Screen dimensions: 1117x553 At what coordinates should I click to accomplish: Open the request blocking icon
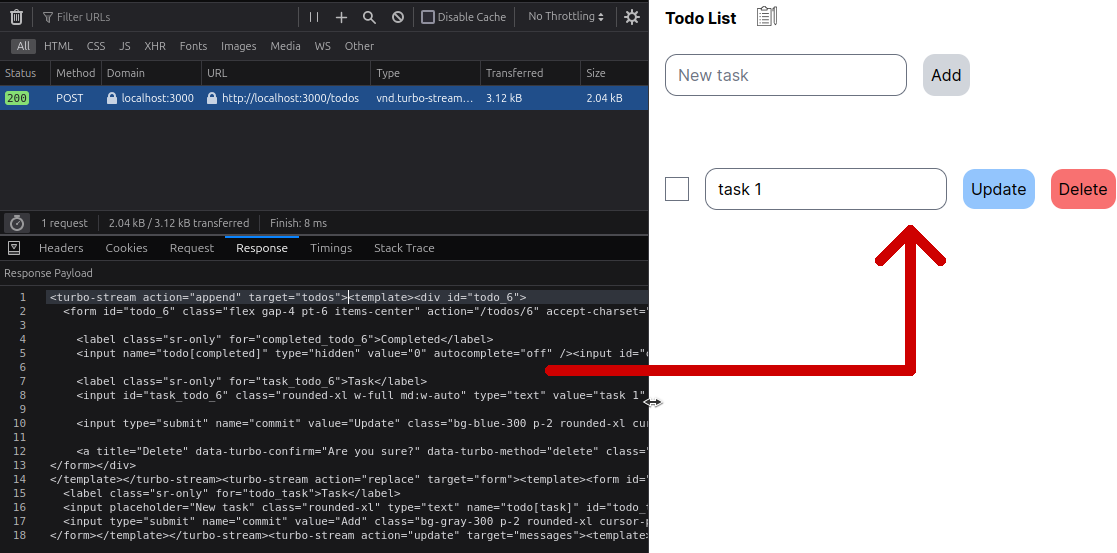point(398,17)
